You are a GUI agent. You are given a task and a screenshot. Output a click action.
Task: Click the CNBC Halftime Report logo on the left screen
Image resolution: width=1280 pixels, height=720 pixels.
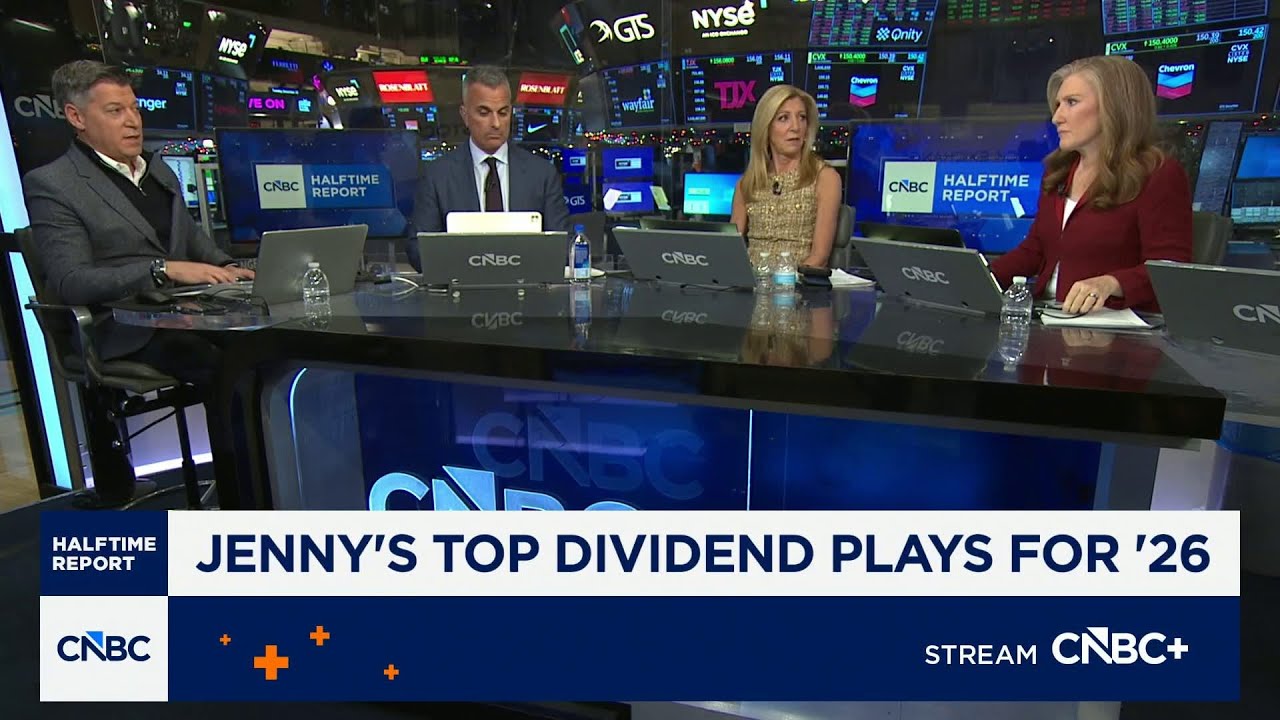click(x=324, y=186)
